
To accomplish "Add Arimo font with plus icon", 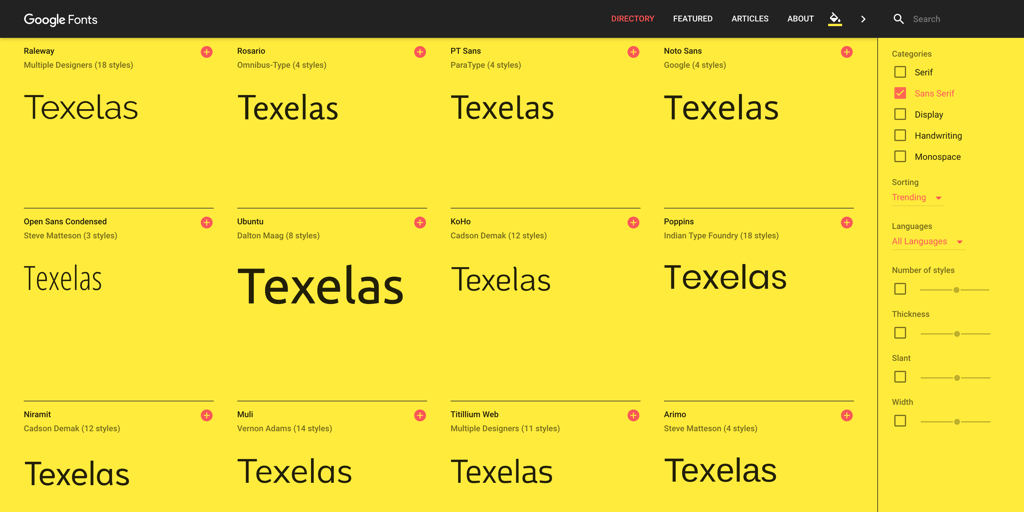I will pos(847,415).
